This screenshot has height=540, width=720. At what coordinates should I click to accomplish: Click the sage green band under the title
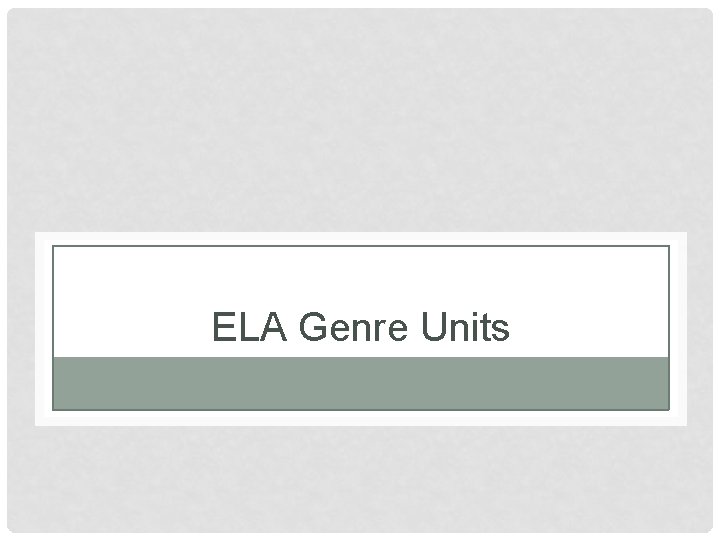(x=361, y=383)
